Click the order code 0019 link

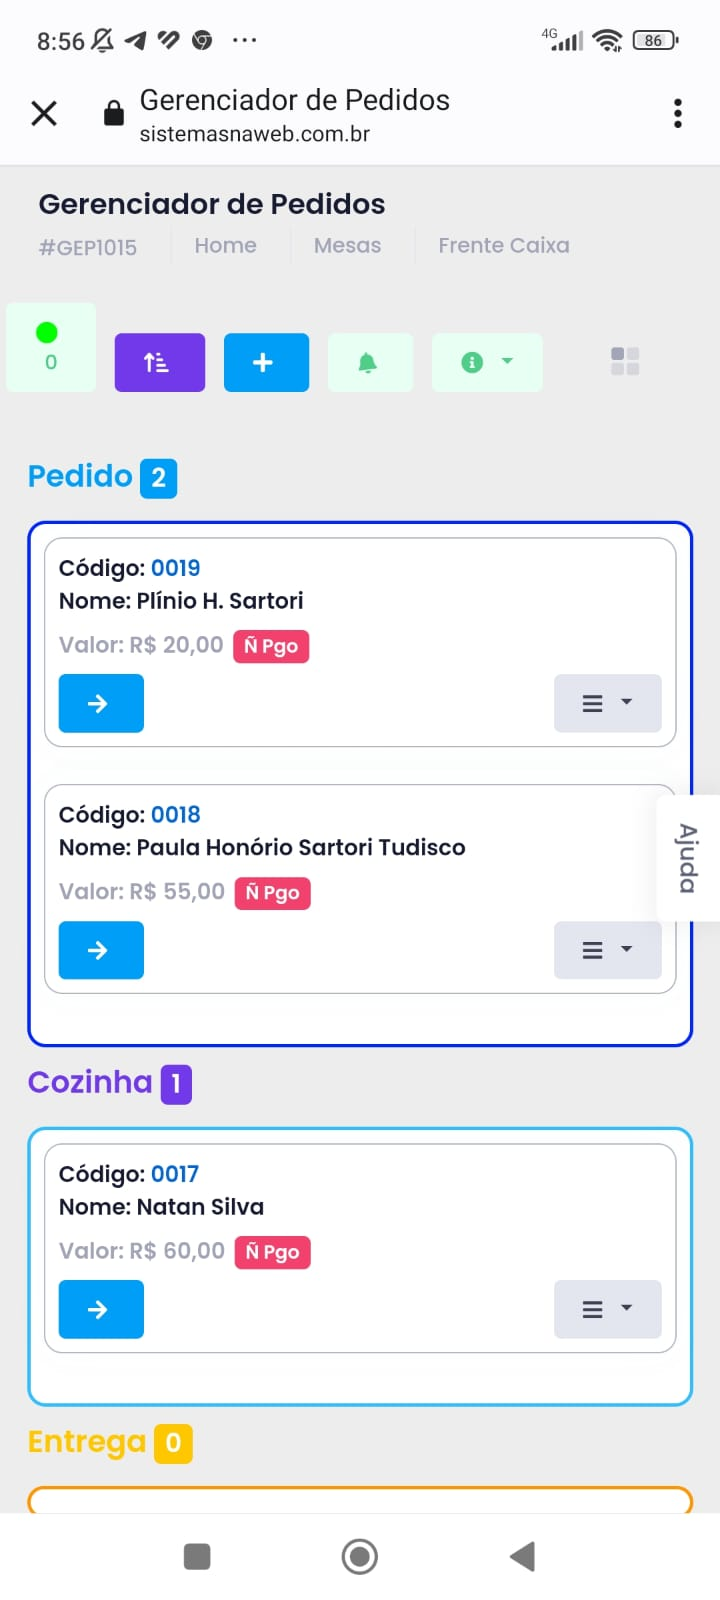(x=176, y=567)
